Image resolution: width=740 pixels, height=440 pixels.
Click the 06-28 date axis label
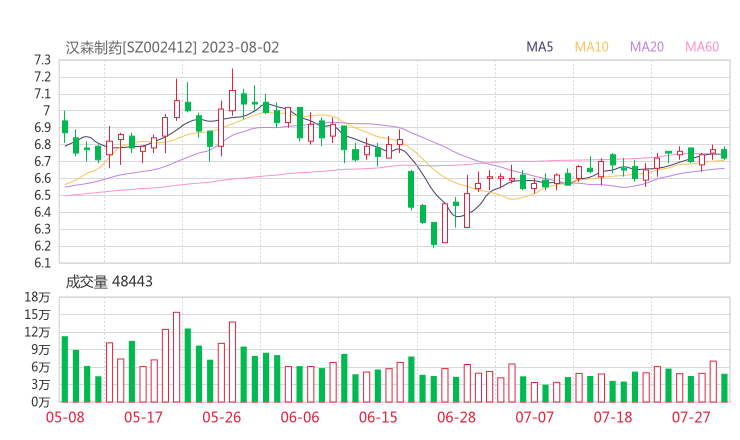pyautogui.click(x=456, y=417)
